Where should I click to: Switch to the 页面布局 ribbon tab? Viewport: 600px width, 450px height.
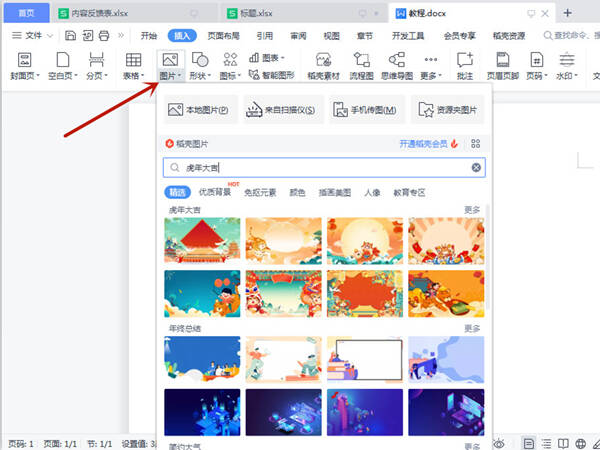tap(223, 36)
